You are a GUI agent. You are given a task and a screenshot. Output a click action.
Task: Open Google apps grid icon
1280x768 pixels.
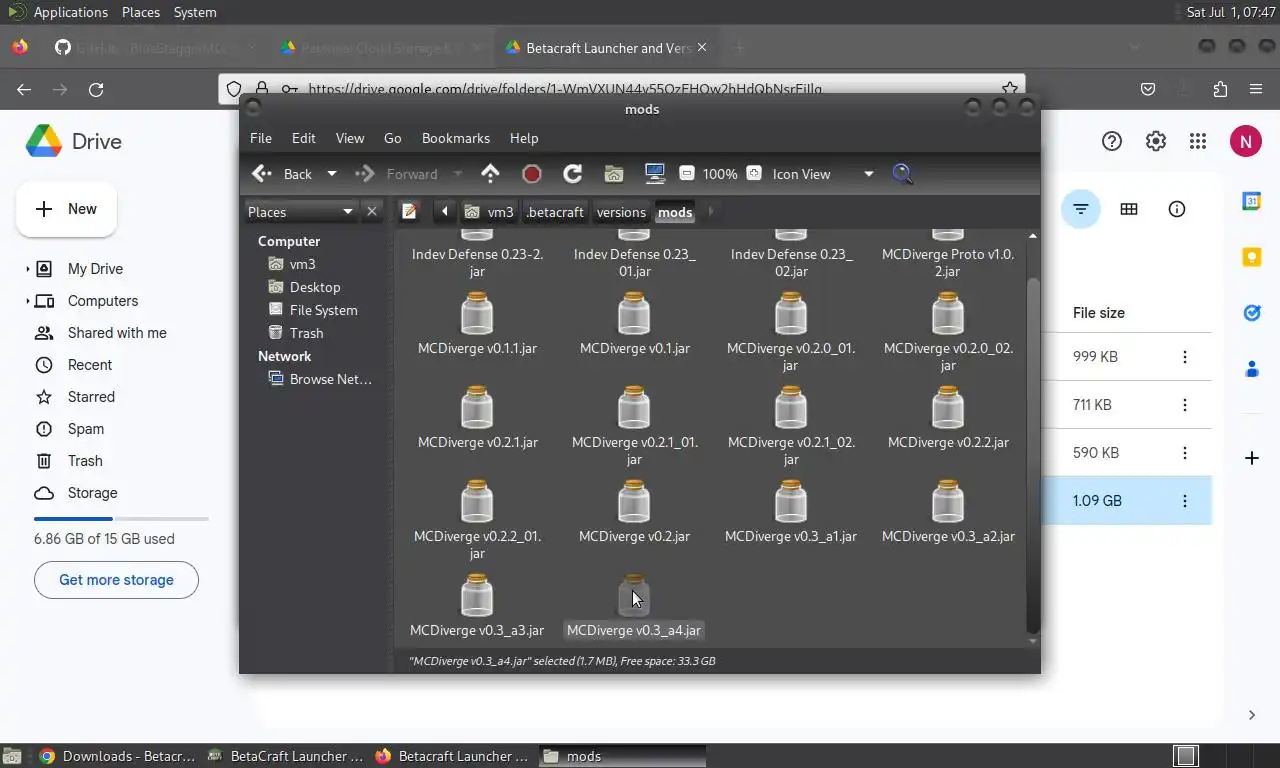coord(1198,141)
